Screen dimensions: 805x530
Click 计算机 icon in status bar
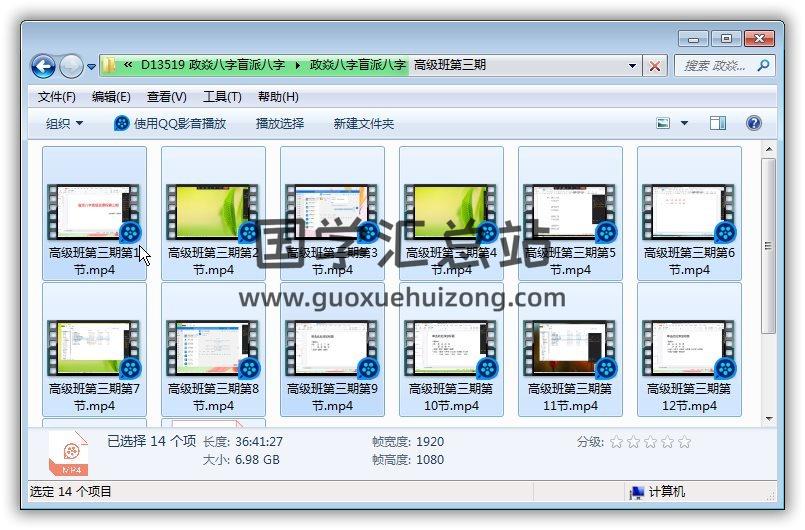tap(637, 492)
